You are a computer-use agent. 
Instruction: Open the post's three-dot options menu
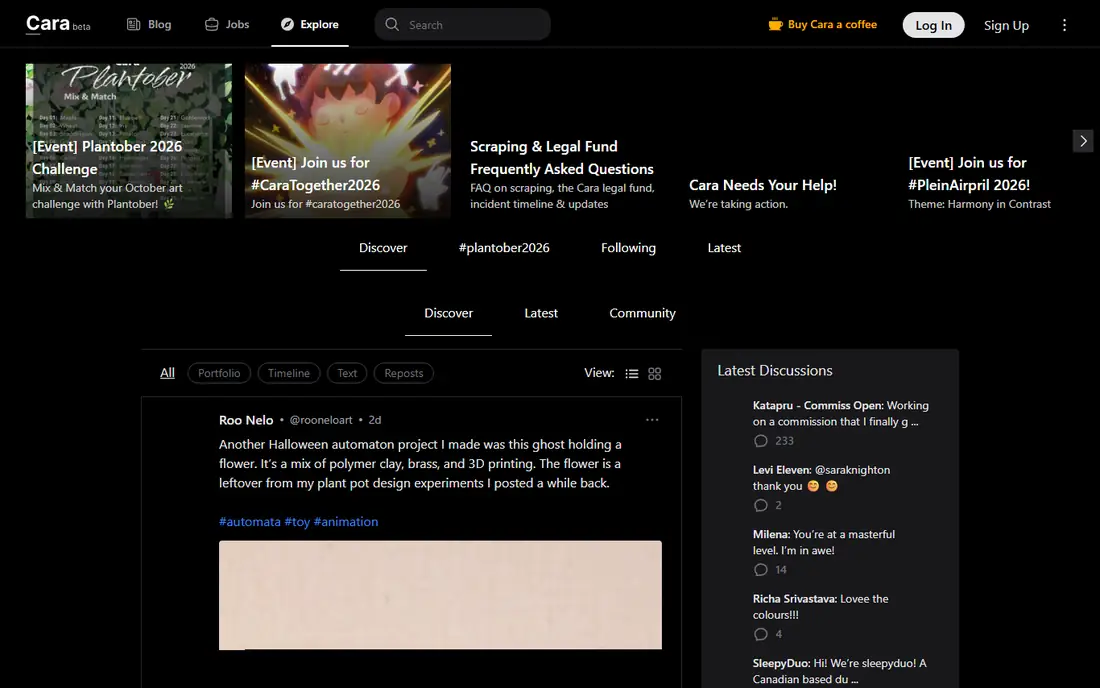pyautogui.click(x=652, y=420)
